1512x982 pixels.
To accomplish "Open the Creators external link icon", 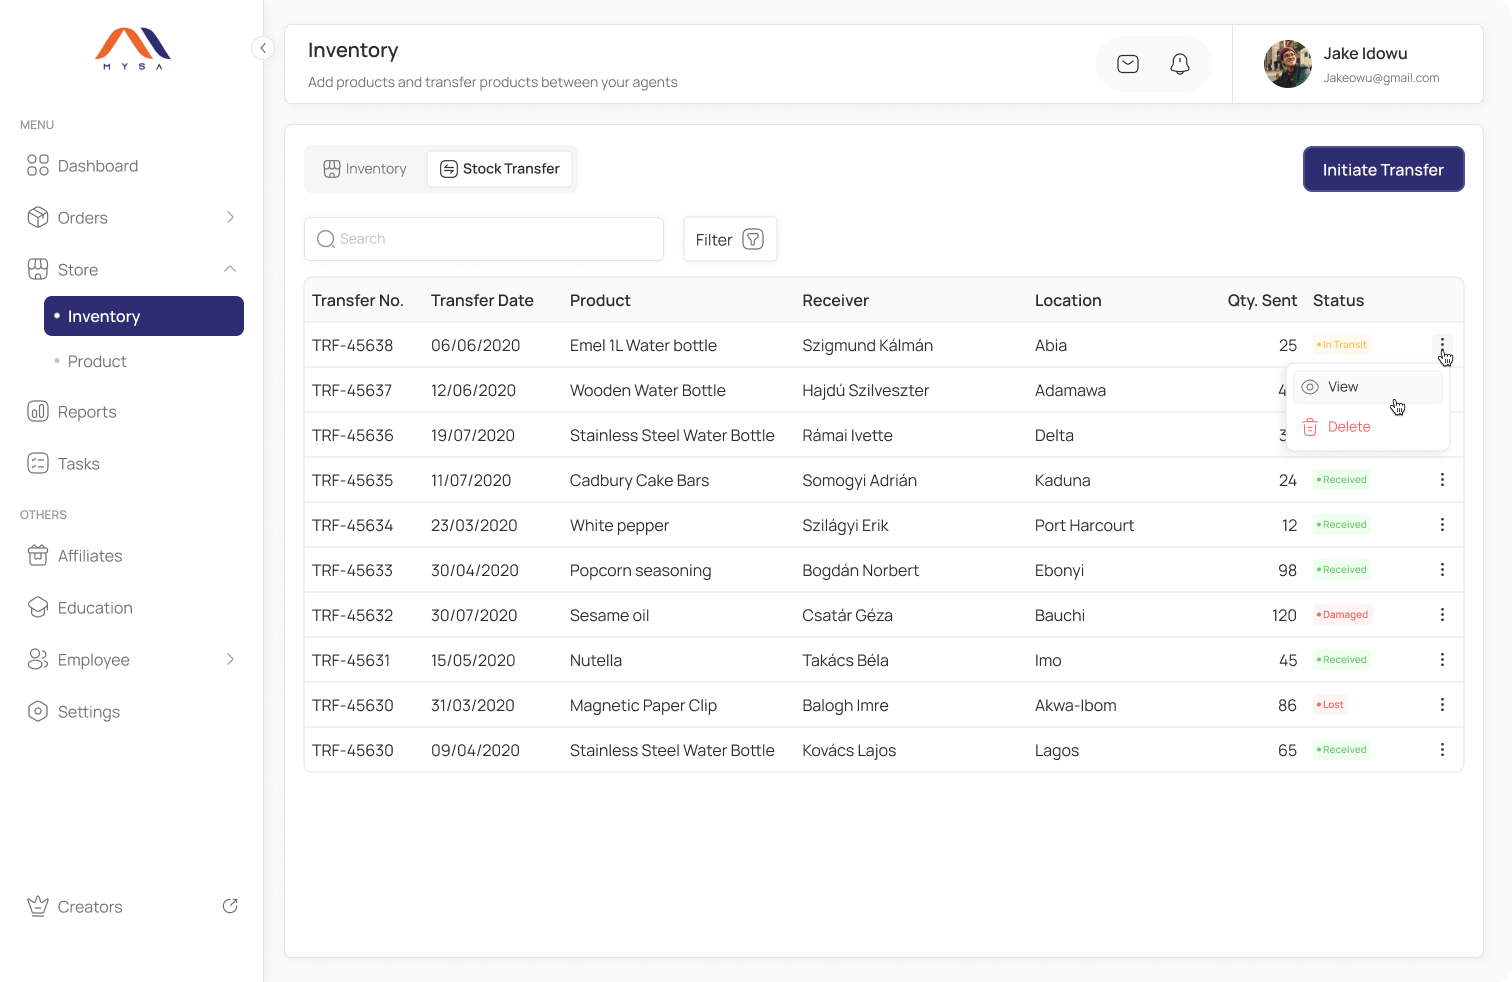I will (x=230, y=906).
